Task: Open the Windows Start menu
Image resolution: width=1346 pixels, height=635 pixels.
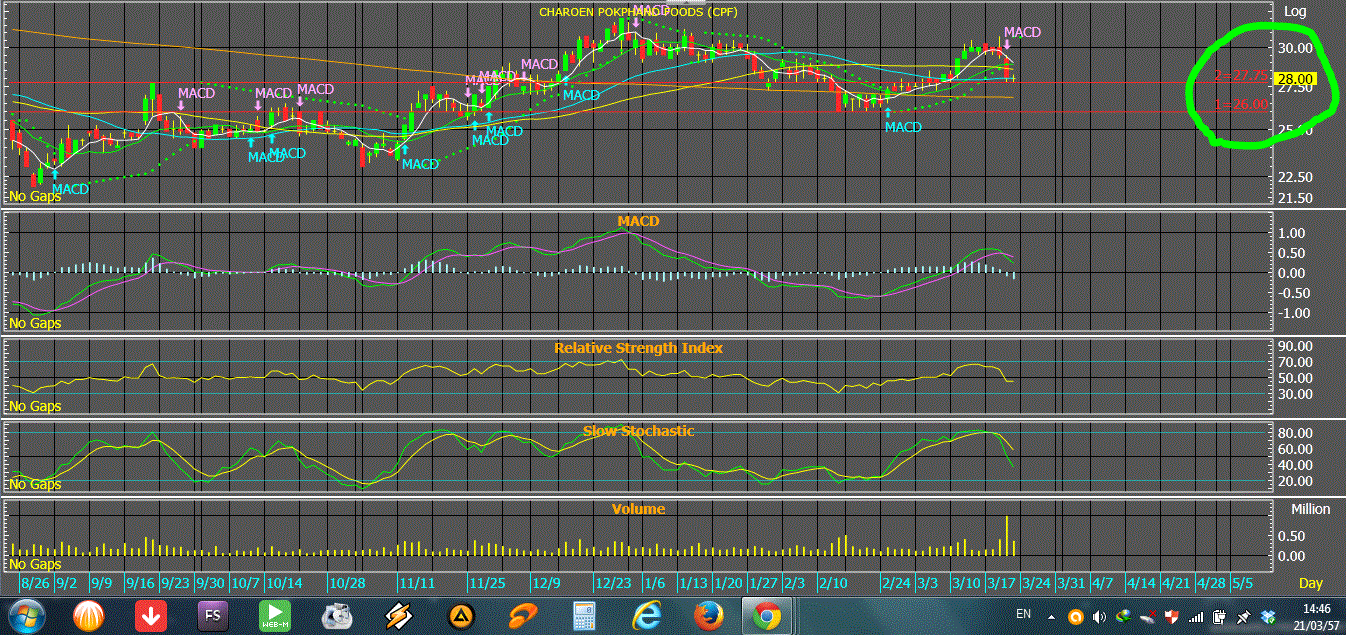Action: [x=25, y=616]
